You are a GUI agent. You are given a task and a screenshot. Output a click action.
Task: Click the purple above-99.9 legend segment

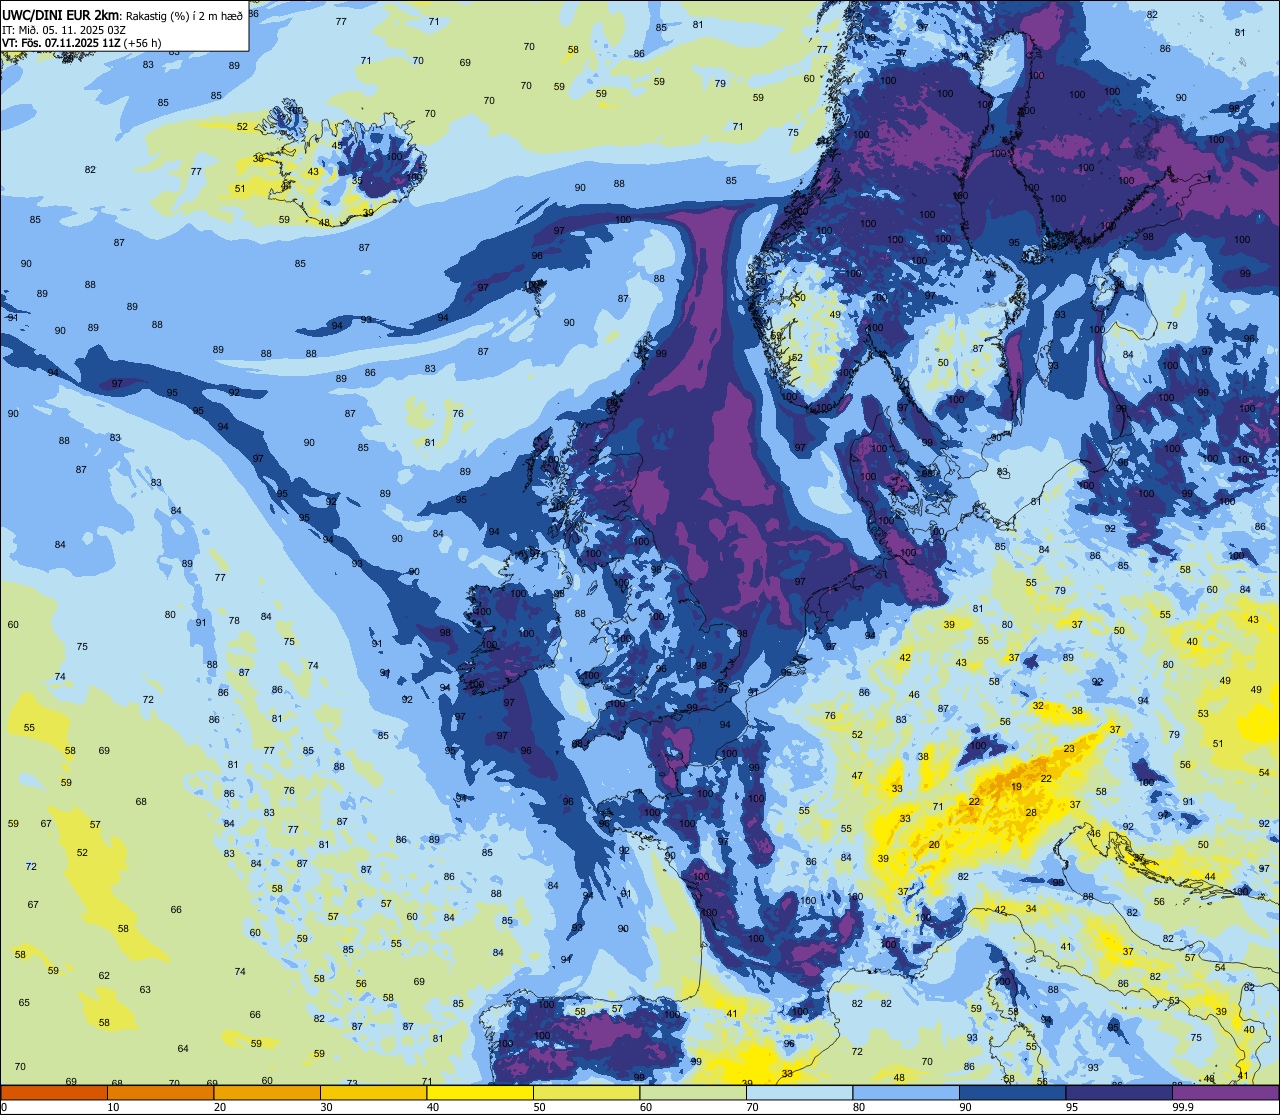[x=1225, y=1093]
